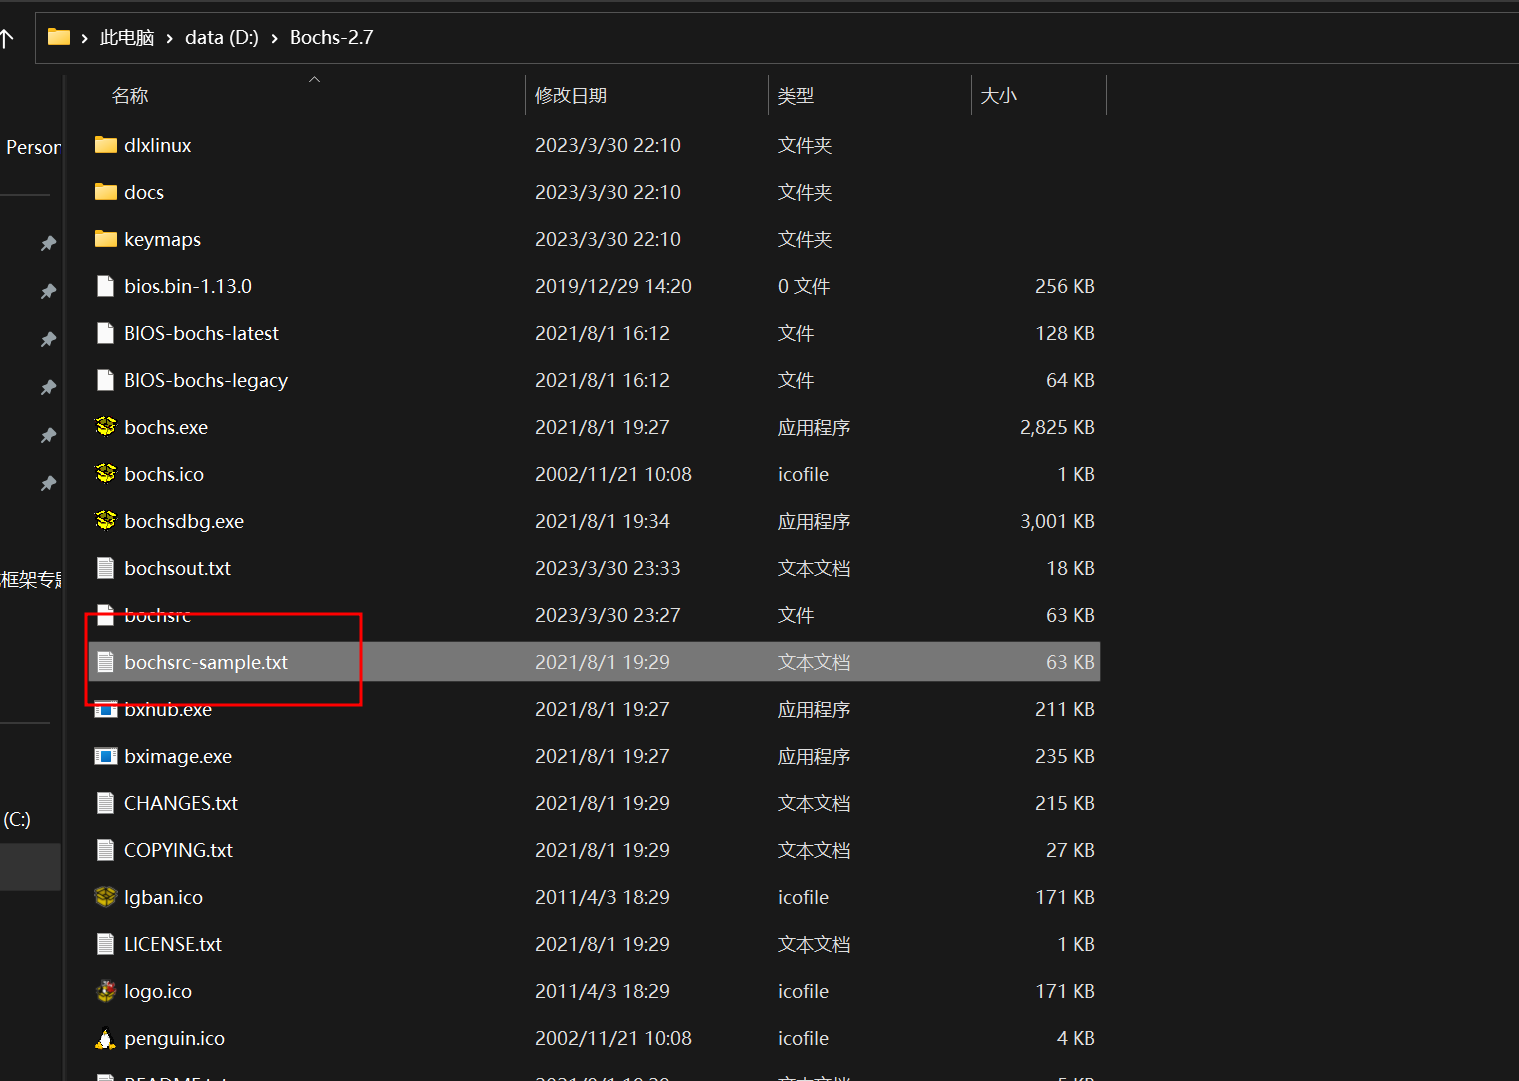This screenshot has width=1519, height=1081.
Task: Click the bximage.exe application icon
Action: coord(106,756)
